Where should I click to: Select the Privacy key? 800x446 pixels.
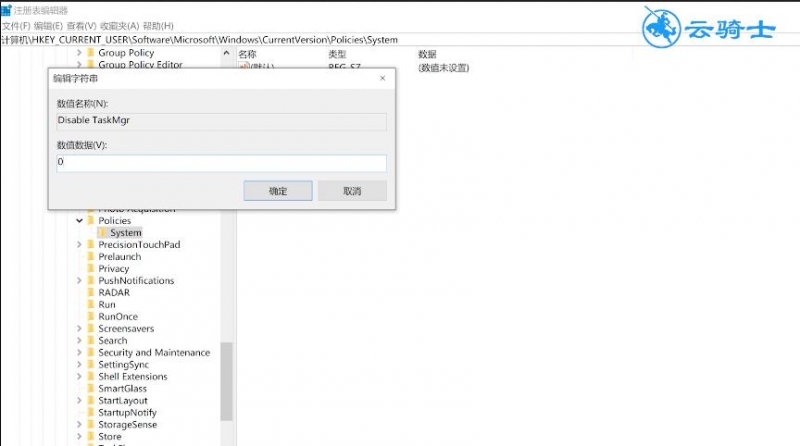[x=114, y=268]
